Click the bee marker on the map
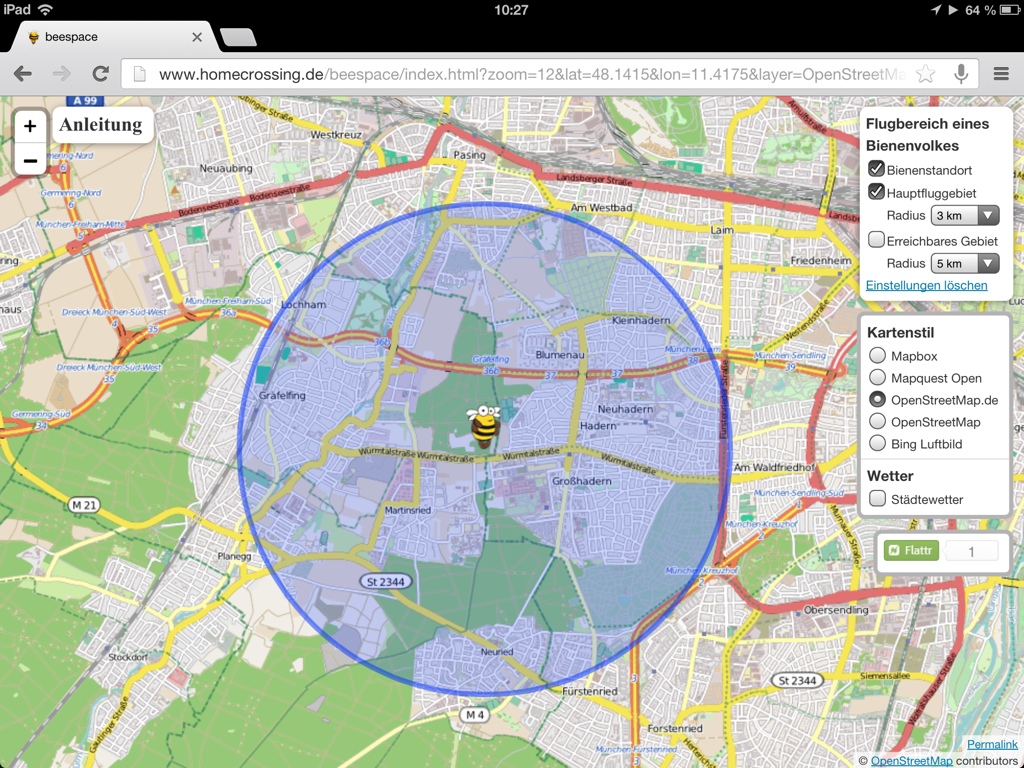1024x768 pixels. click(484, 426)
